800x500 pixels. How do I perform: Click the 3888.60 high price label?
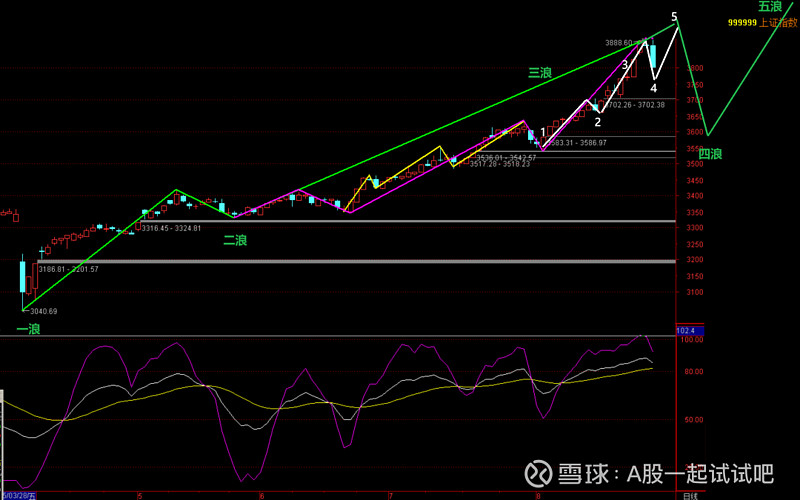tap(619, 43)
